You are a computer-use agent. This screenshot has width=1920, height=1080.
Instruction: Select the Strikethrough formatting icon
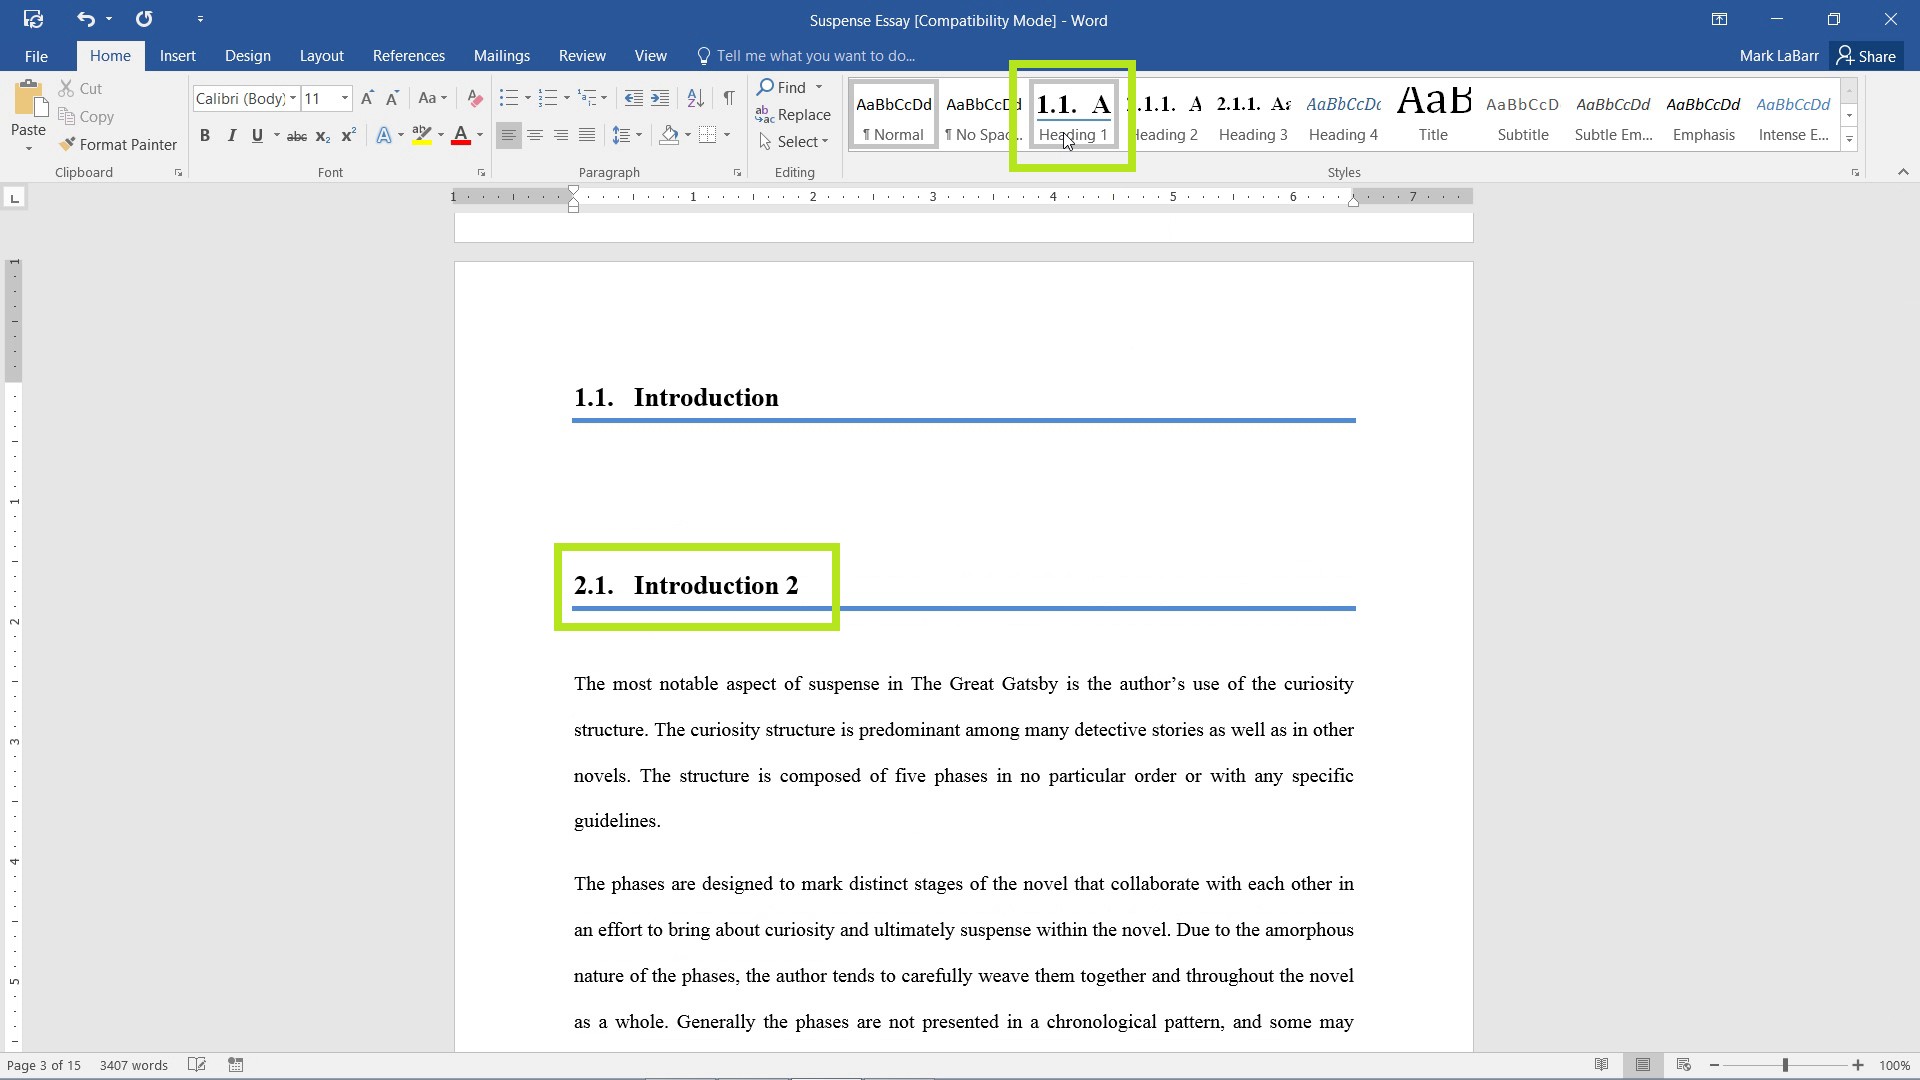(x=295, y=136)
